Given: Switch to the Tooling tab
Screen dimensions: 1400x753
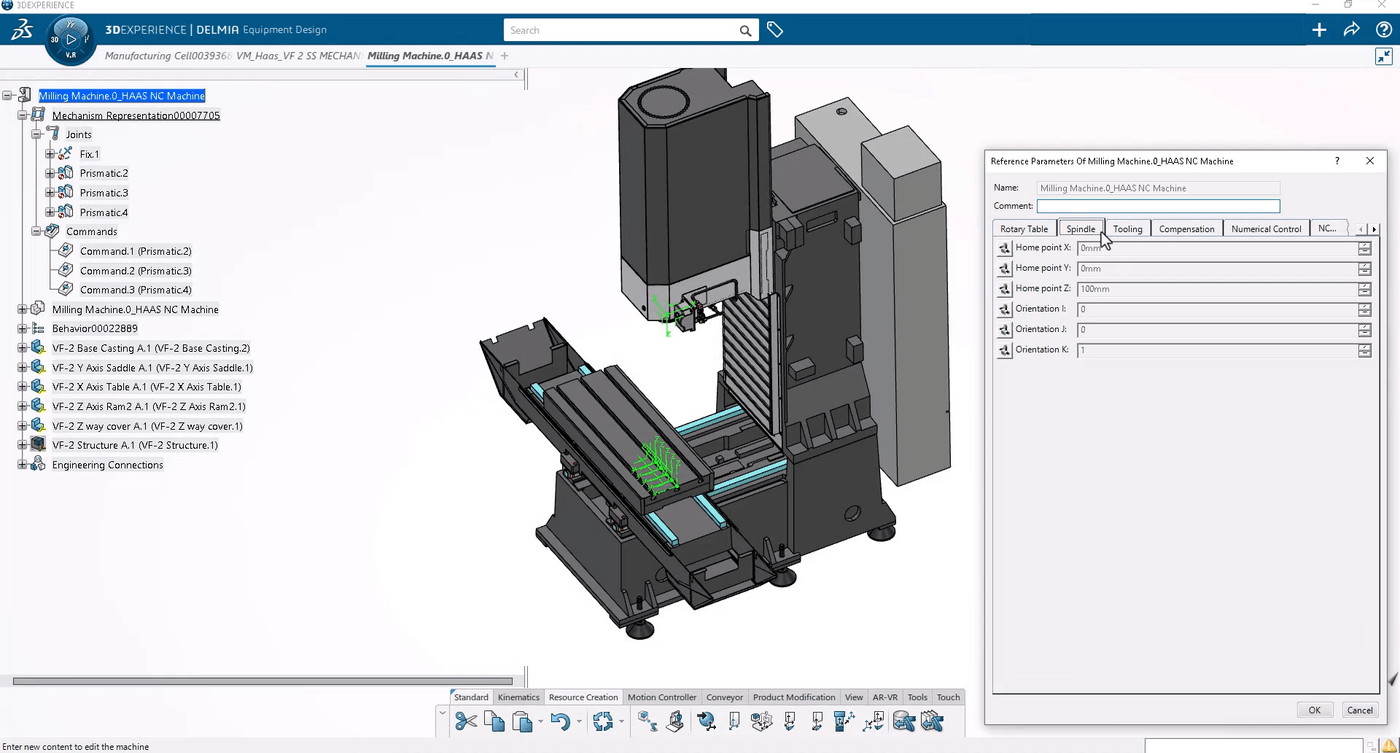Looking at the screenshot, I should pos(1127,229).
